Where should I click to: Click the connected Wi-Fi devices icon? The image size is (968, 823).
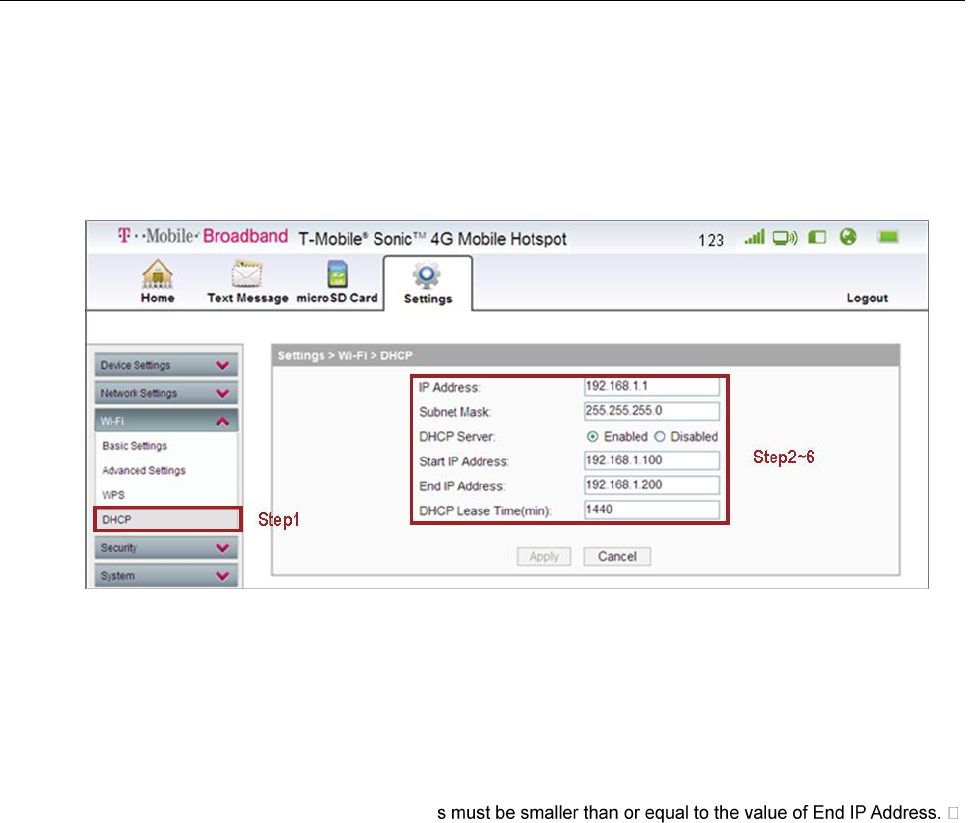[785, 238]
